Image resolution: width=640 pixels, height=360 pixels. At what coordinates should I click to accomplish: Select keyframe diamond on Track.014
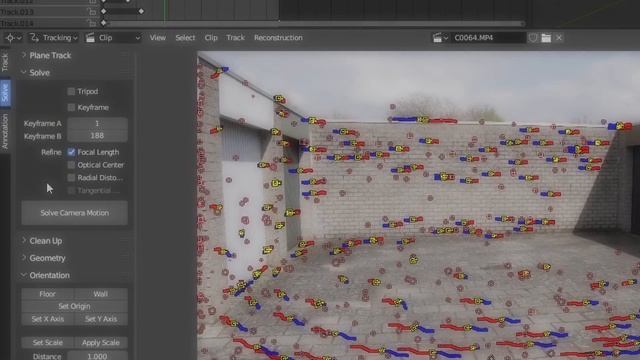click(x=104, y=23)
